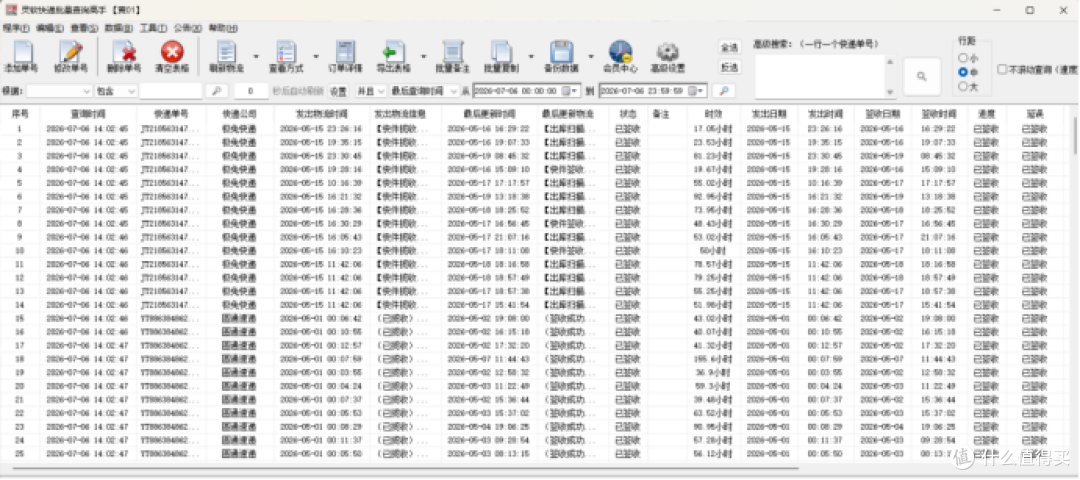
Task: Click the auto refresh seconds field showing 0
Action: [251, 91]
